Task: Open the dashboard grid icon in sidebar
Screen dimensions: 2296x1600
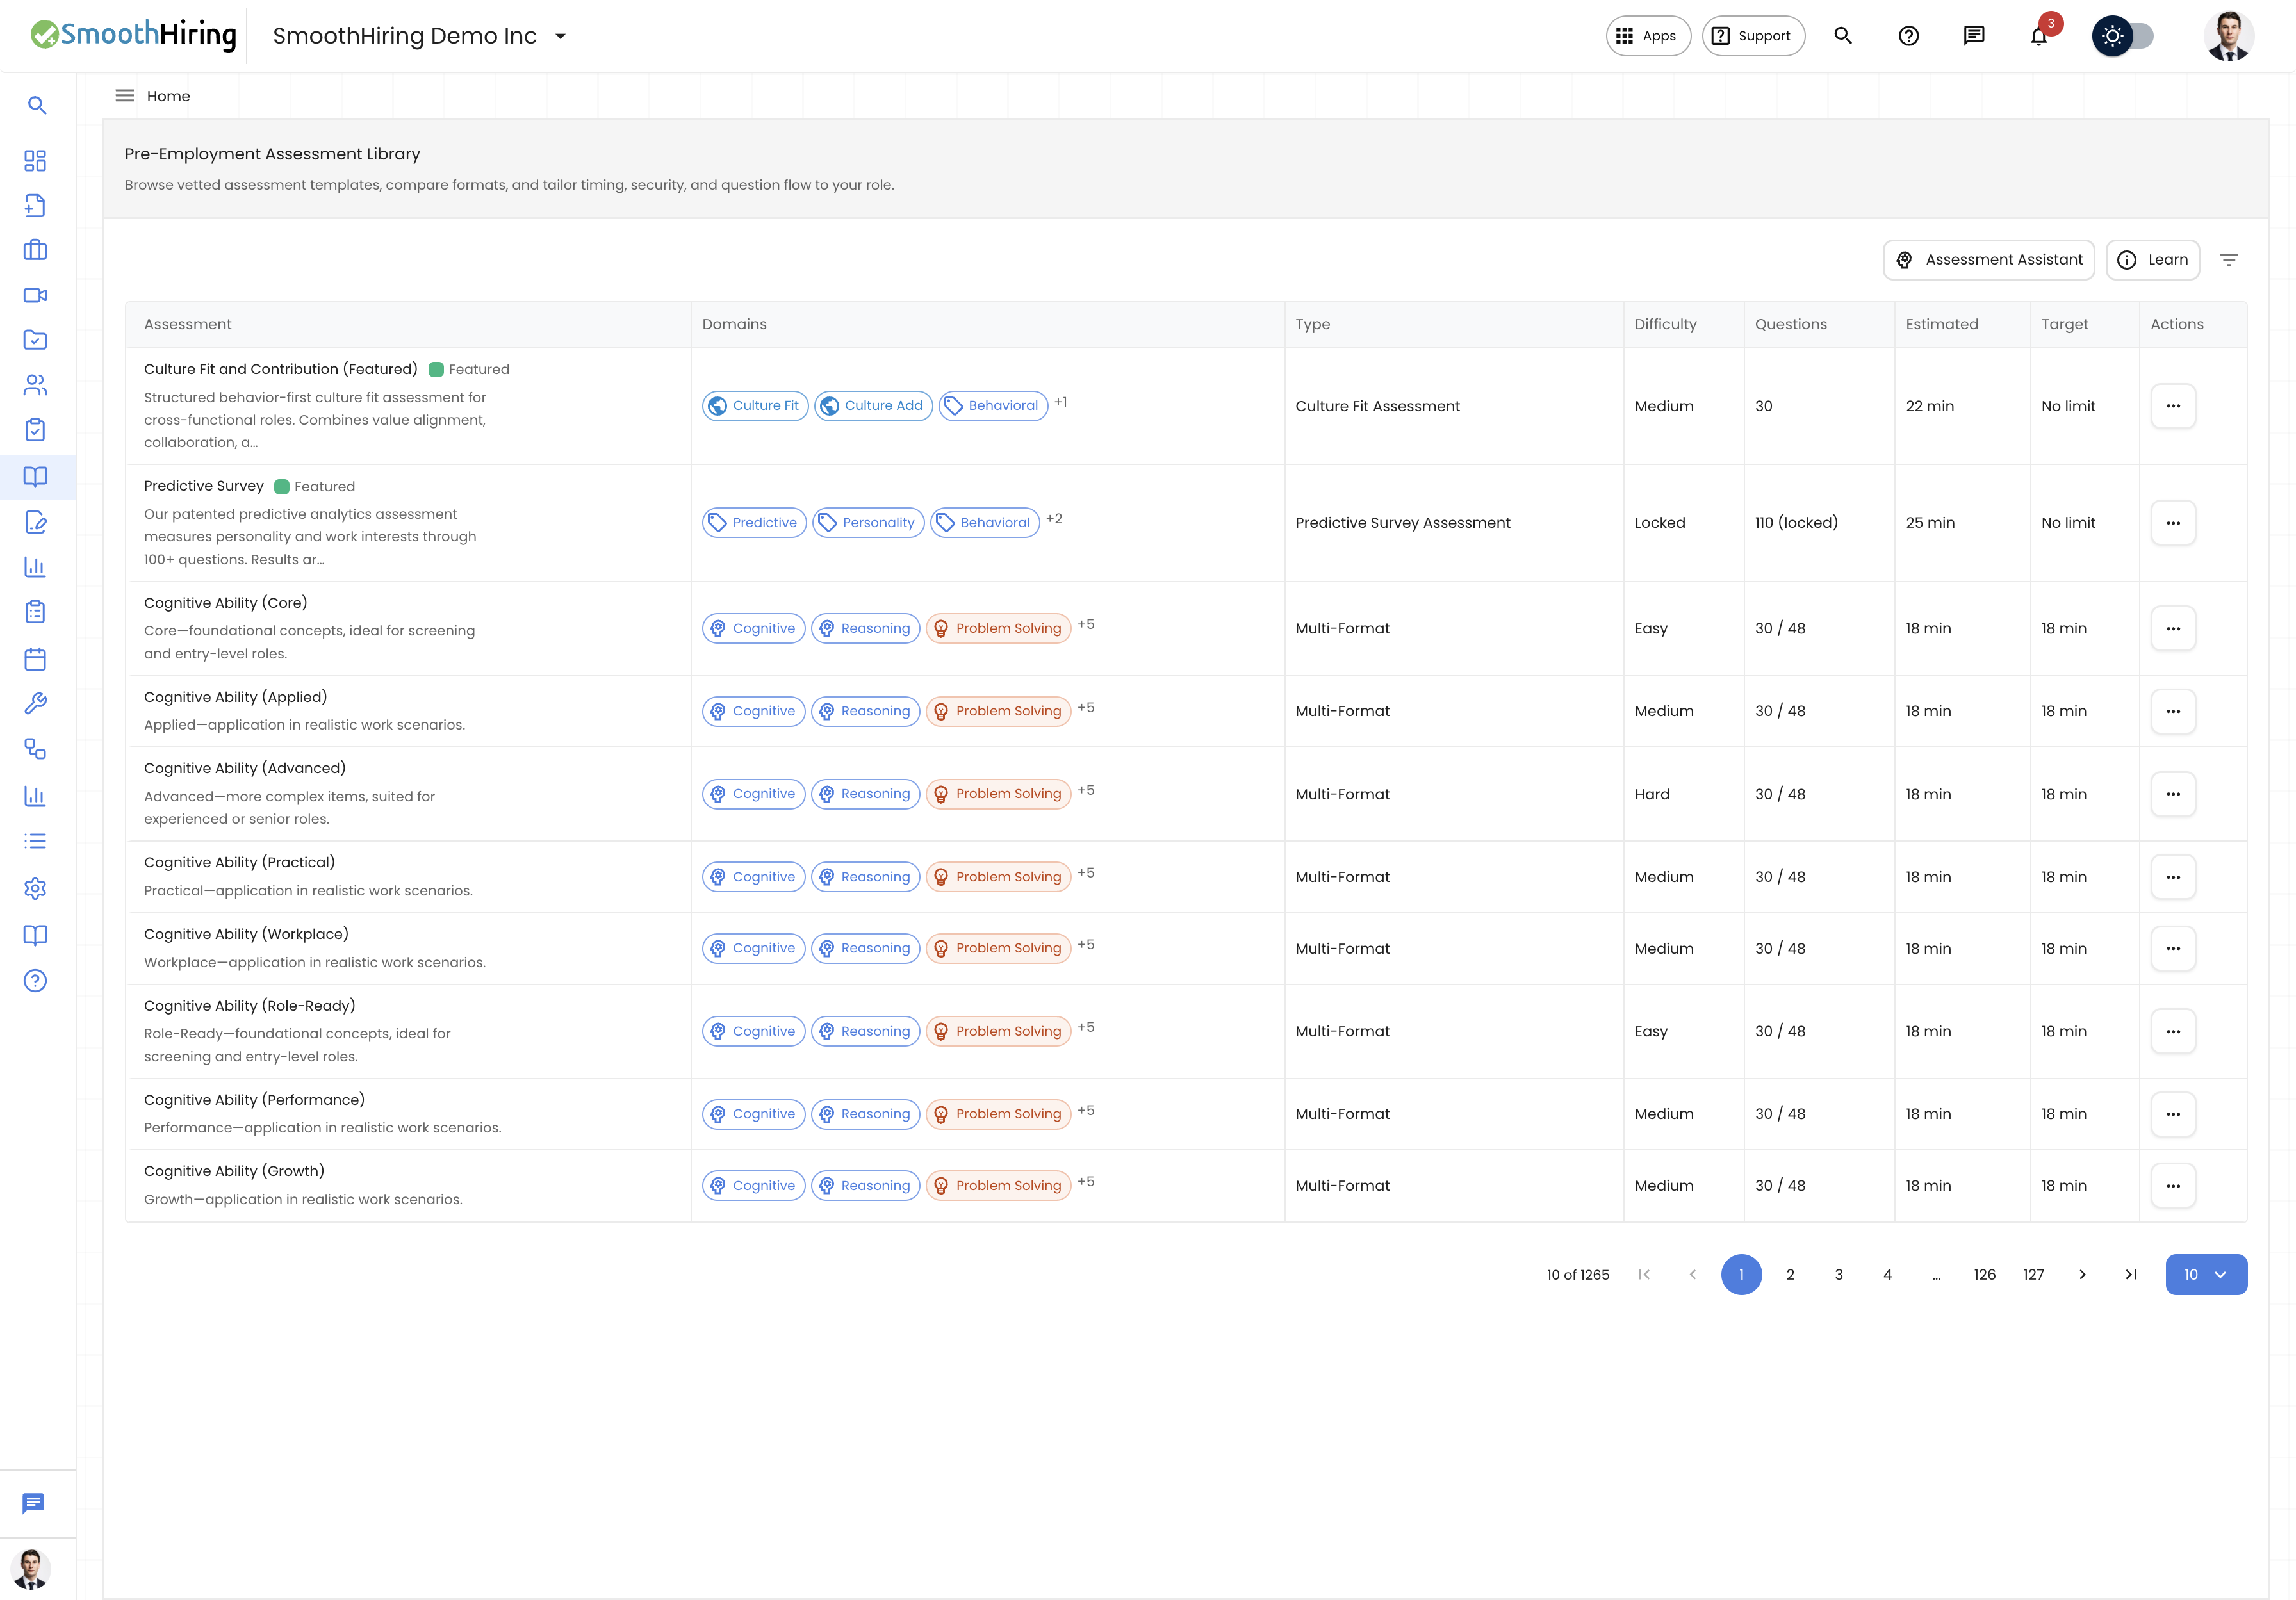Action: (35, 161)
